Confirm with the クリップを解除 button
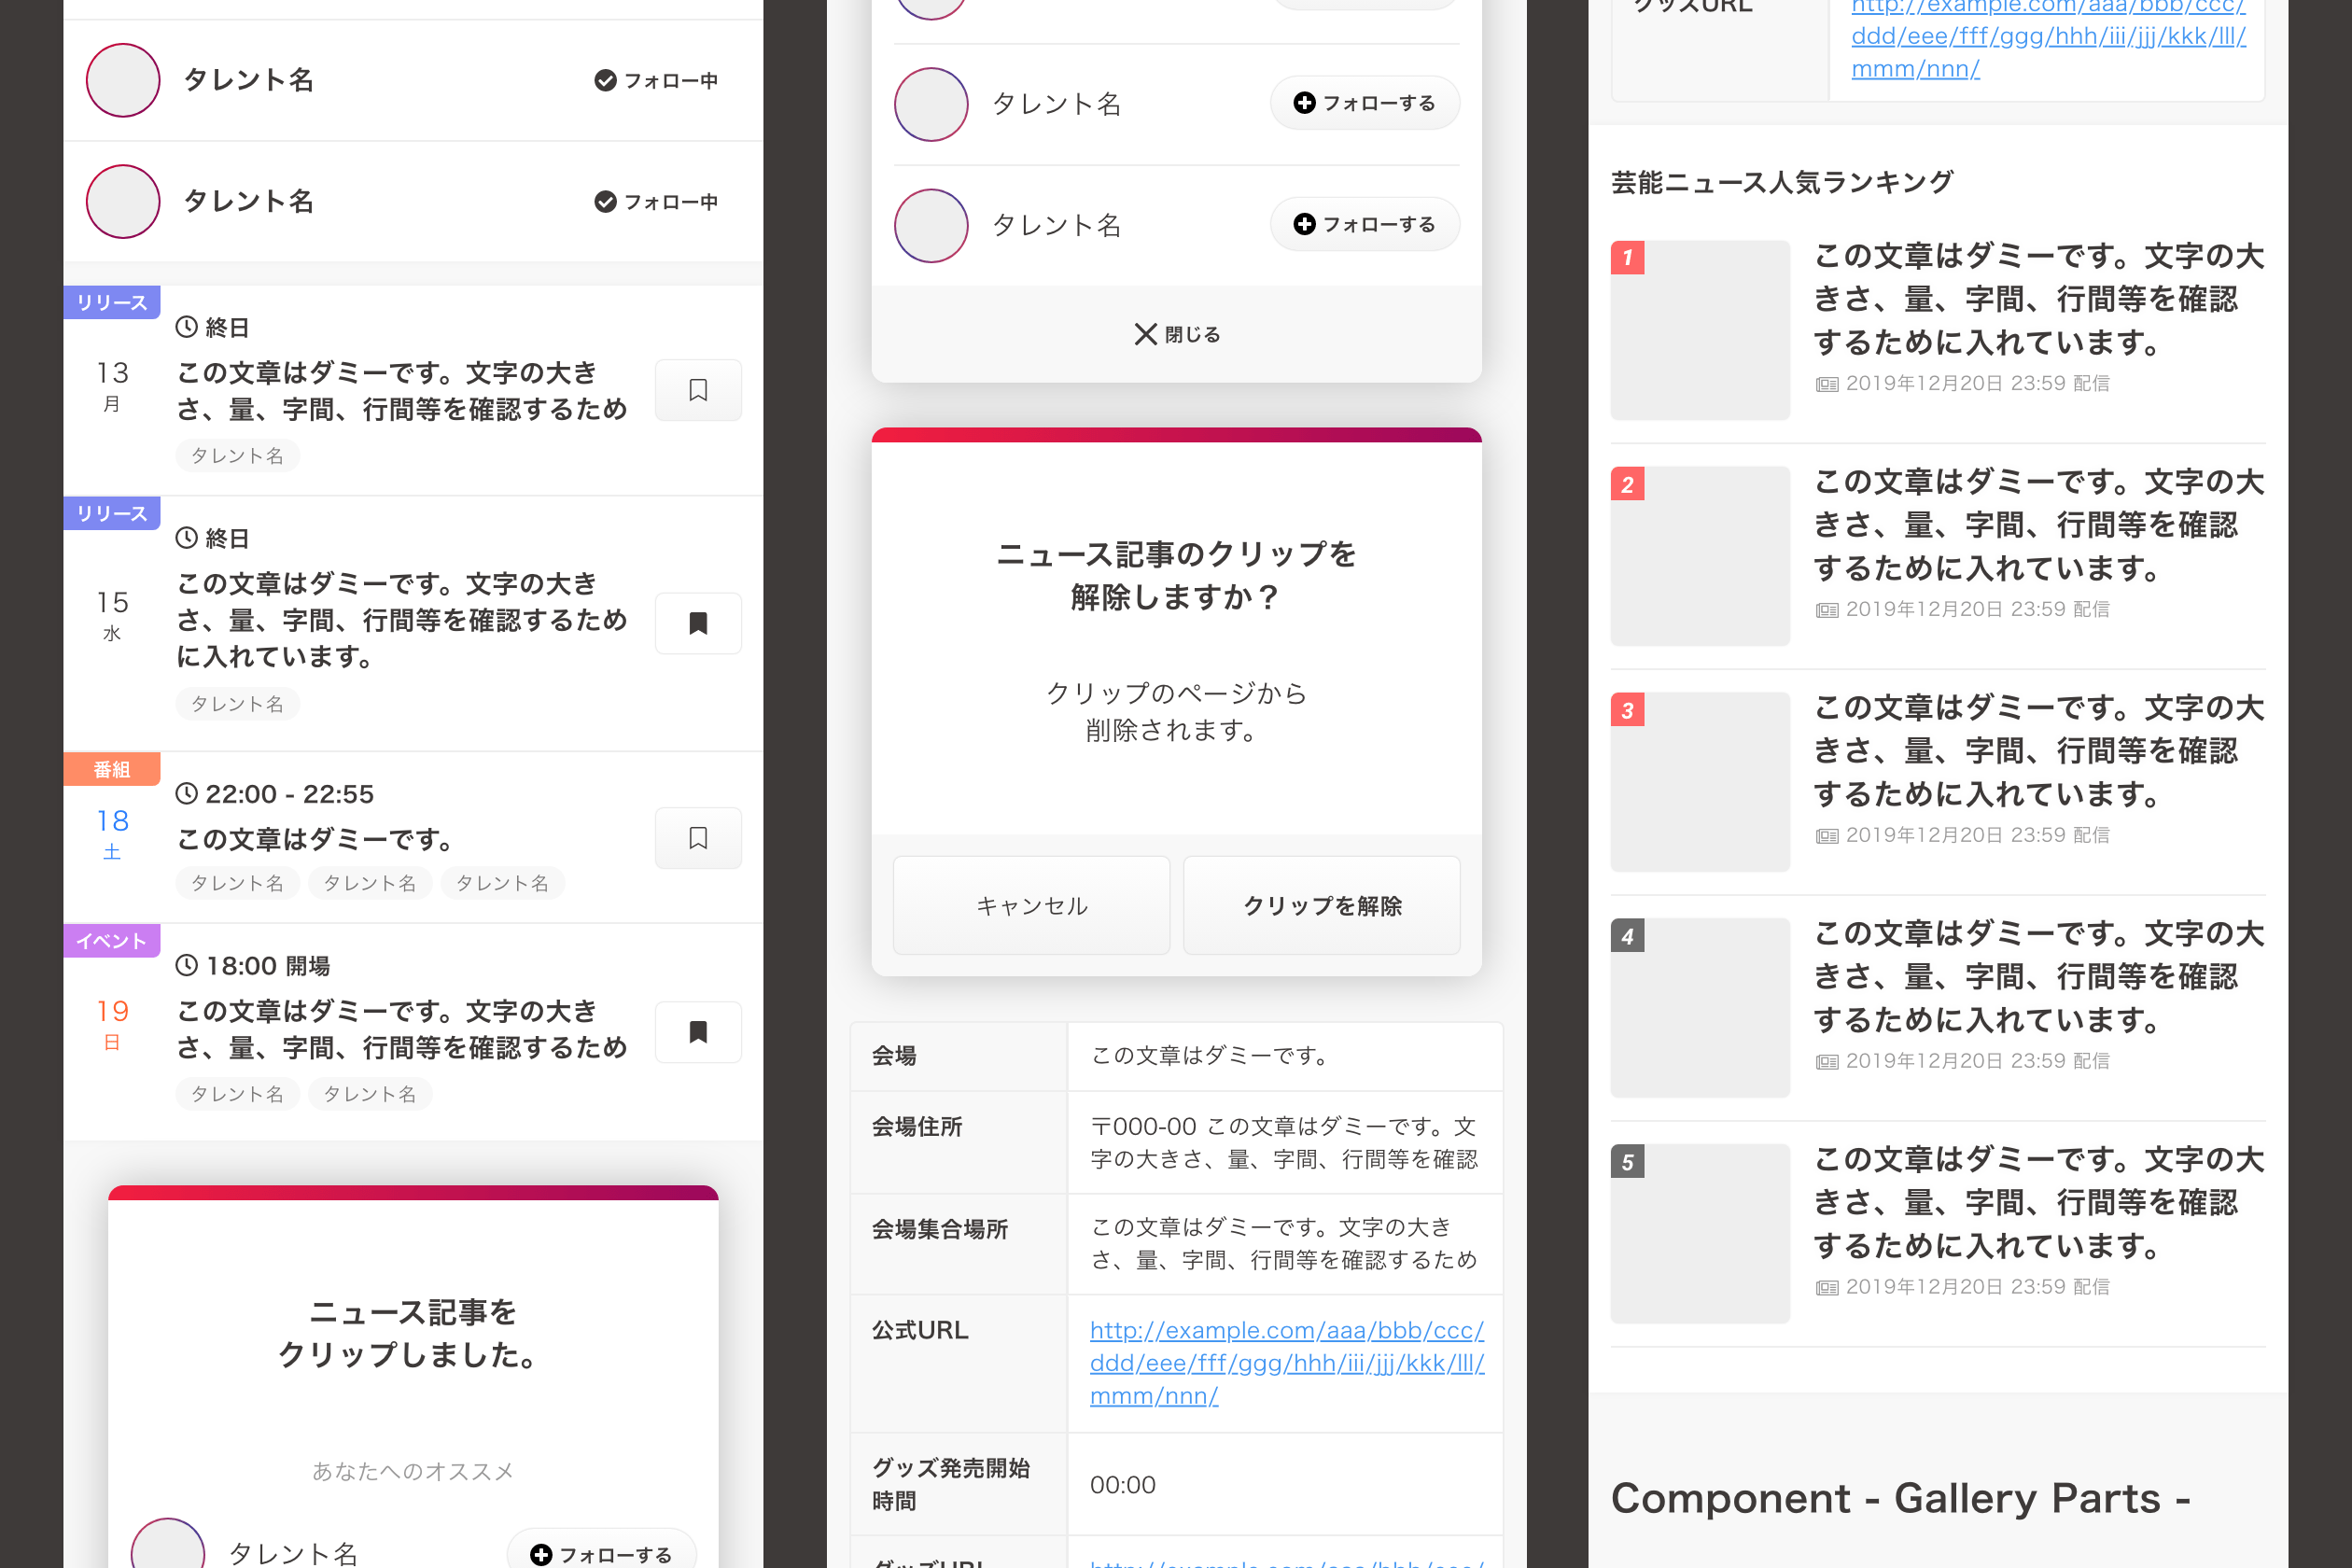This screenshot has height=1568, width=2352. point(1322,905)
